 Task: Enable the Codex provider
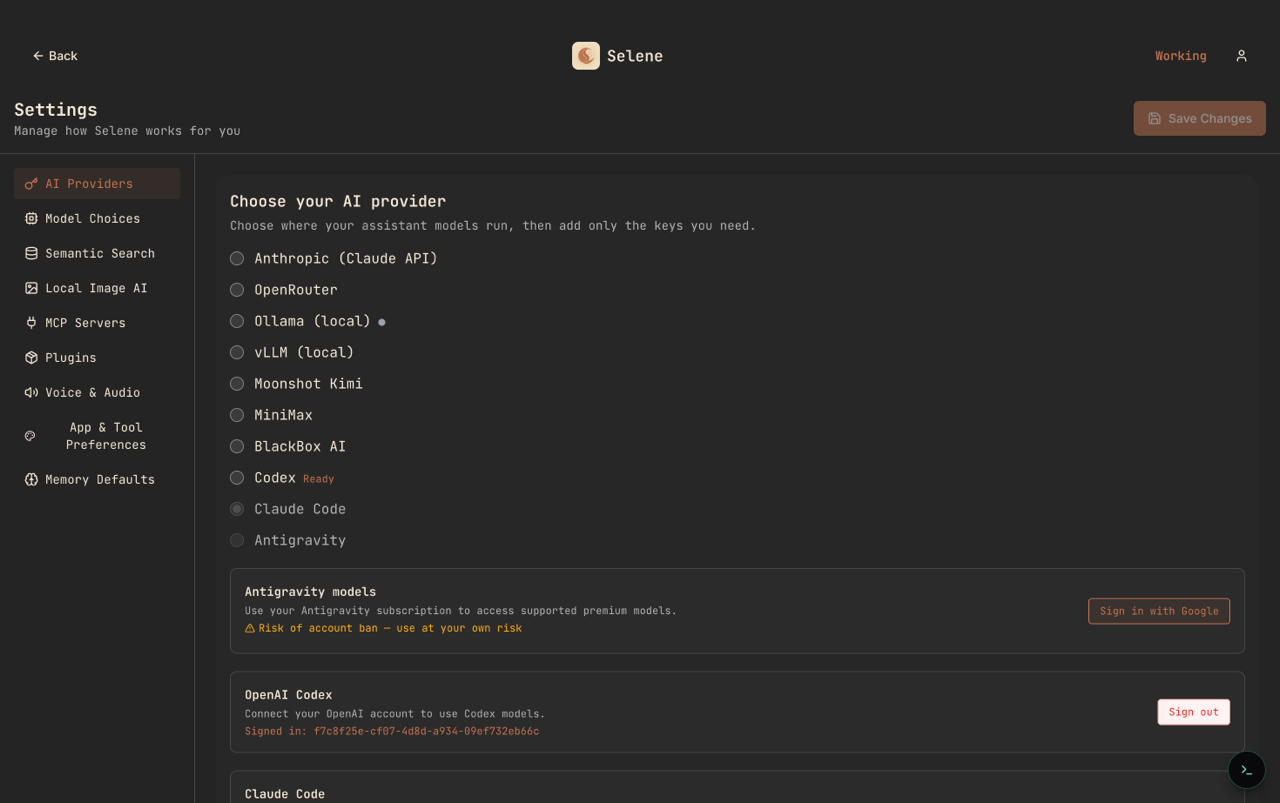pos(237,477)
